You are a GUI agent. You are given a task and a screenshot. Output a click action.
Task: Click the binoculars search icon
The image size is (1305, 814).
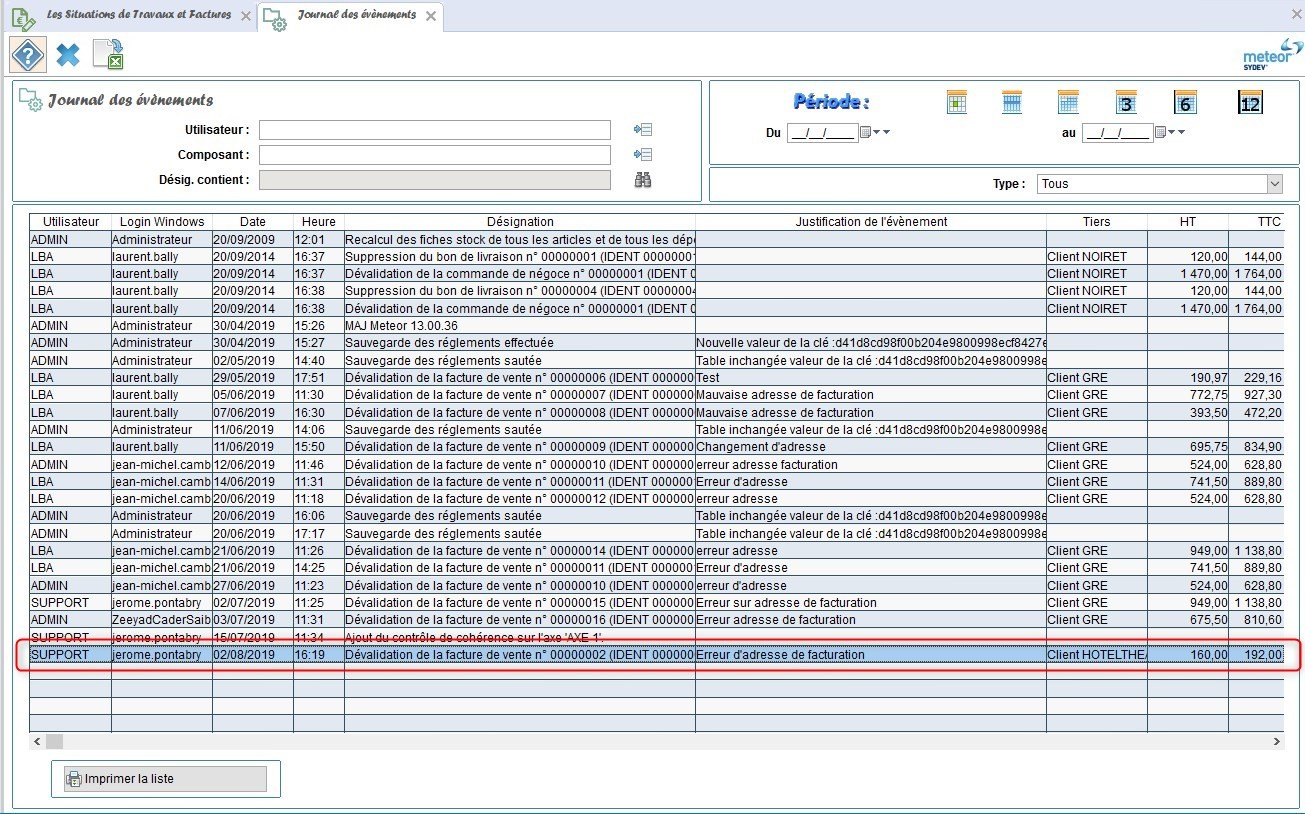[643, 180]
